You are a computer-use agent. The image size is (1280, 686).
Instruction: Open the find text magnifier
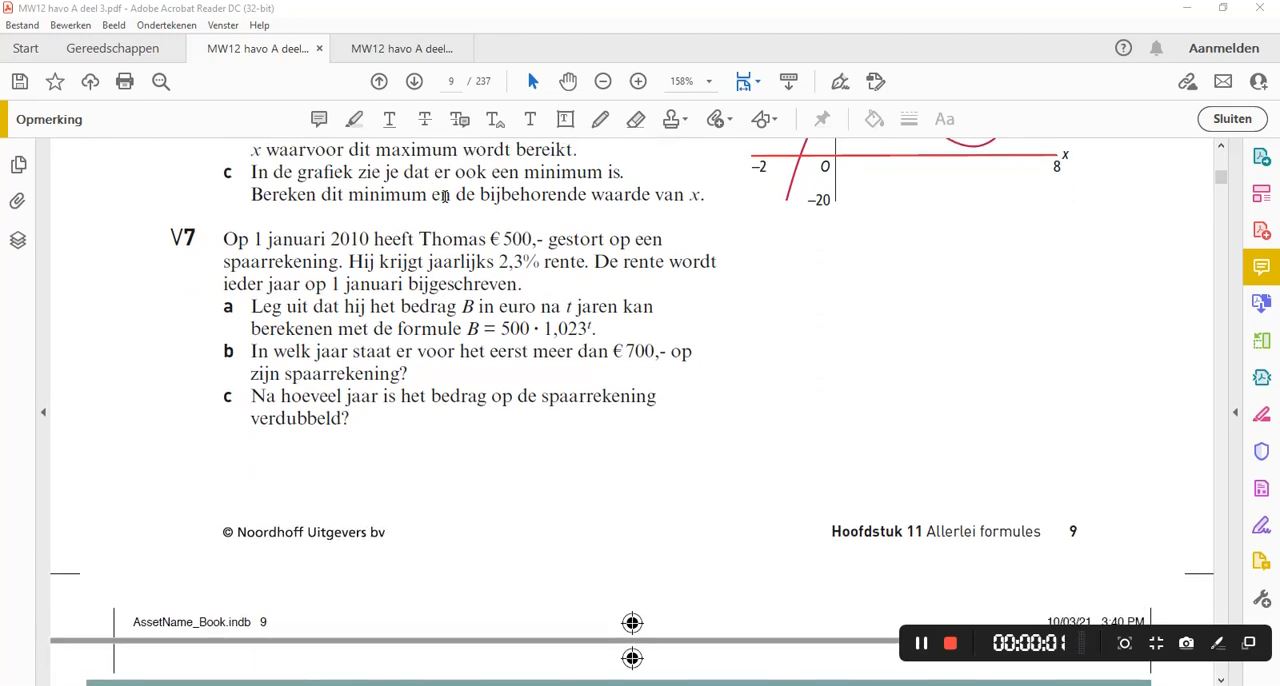pyautogui.click(x=161, y=82)
